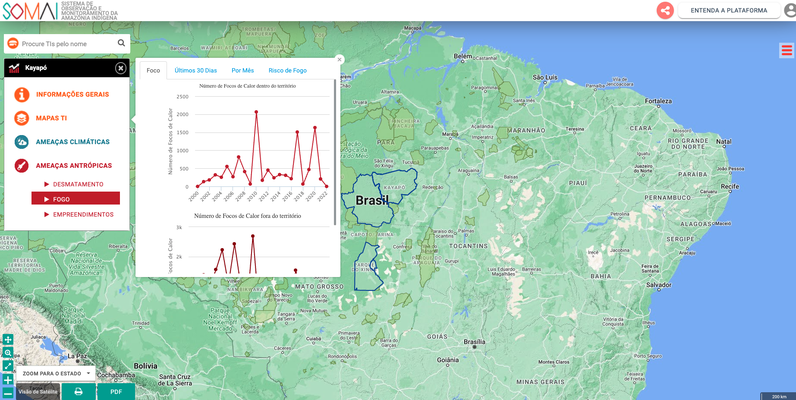The width and height of the screenshot is (796, 400).
Task: Open the Risco de Fogo tab
Action: click(x=288, y=70)
